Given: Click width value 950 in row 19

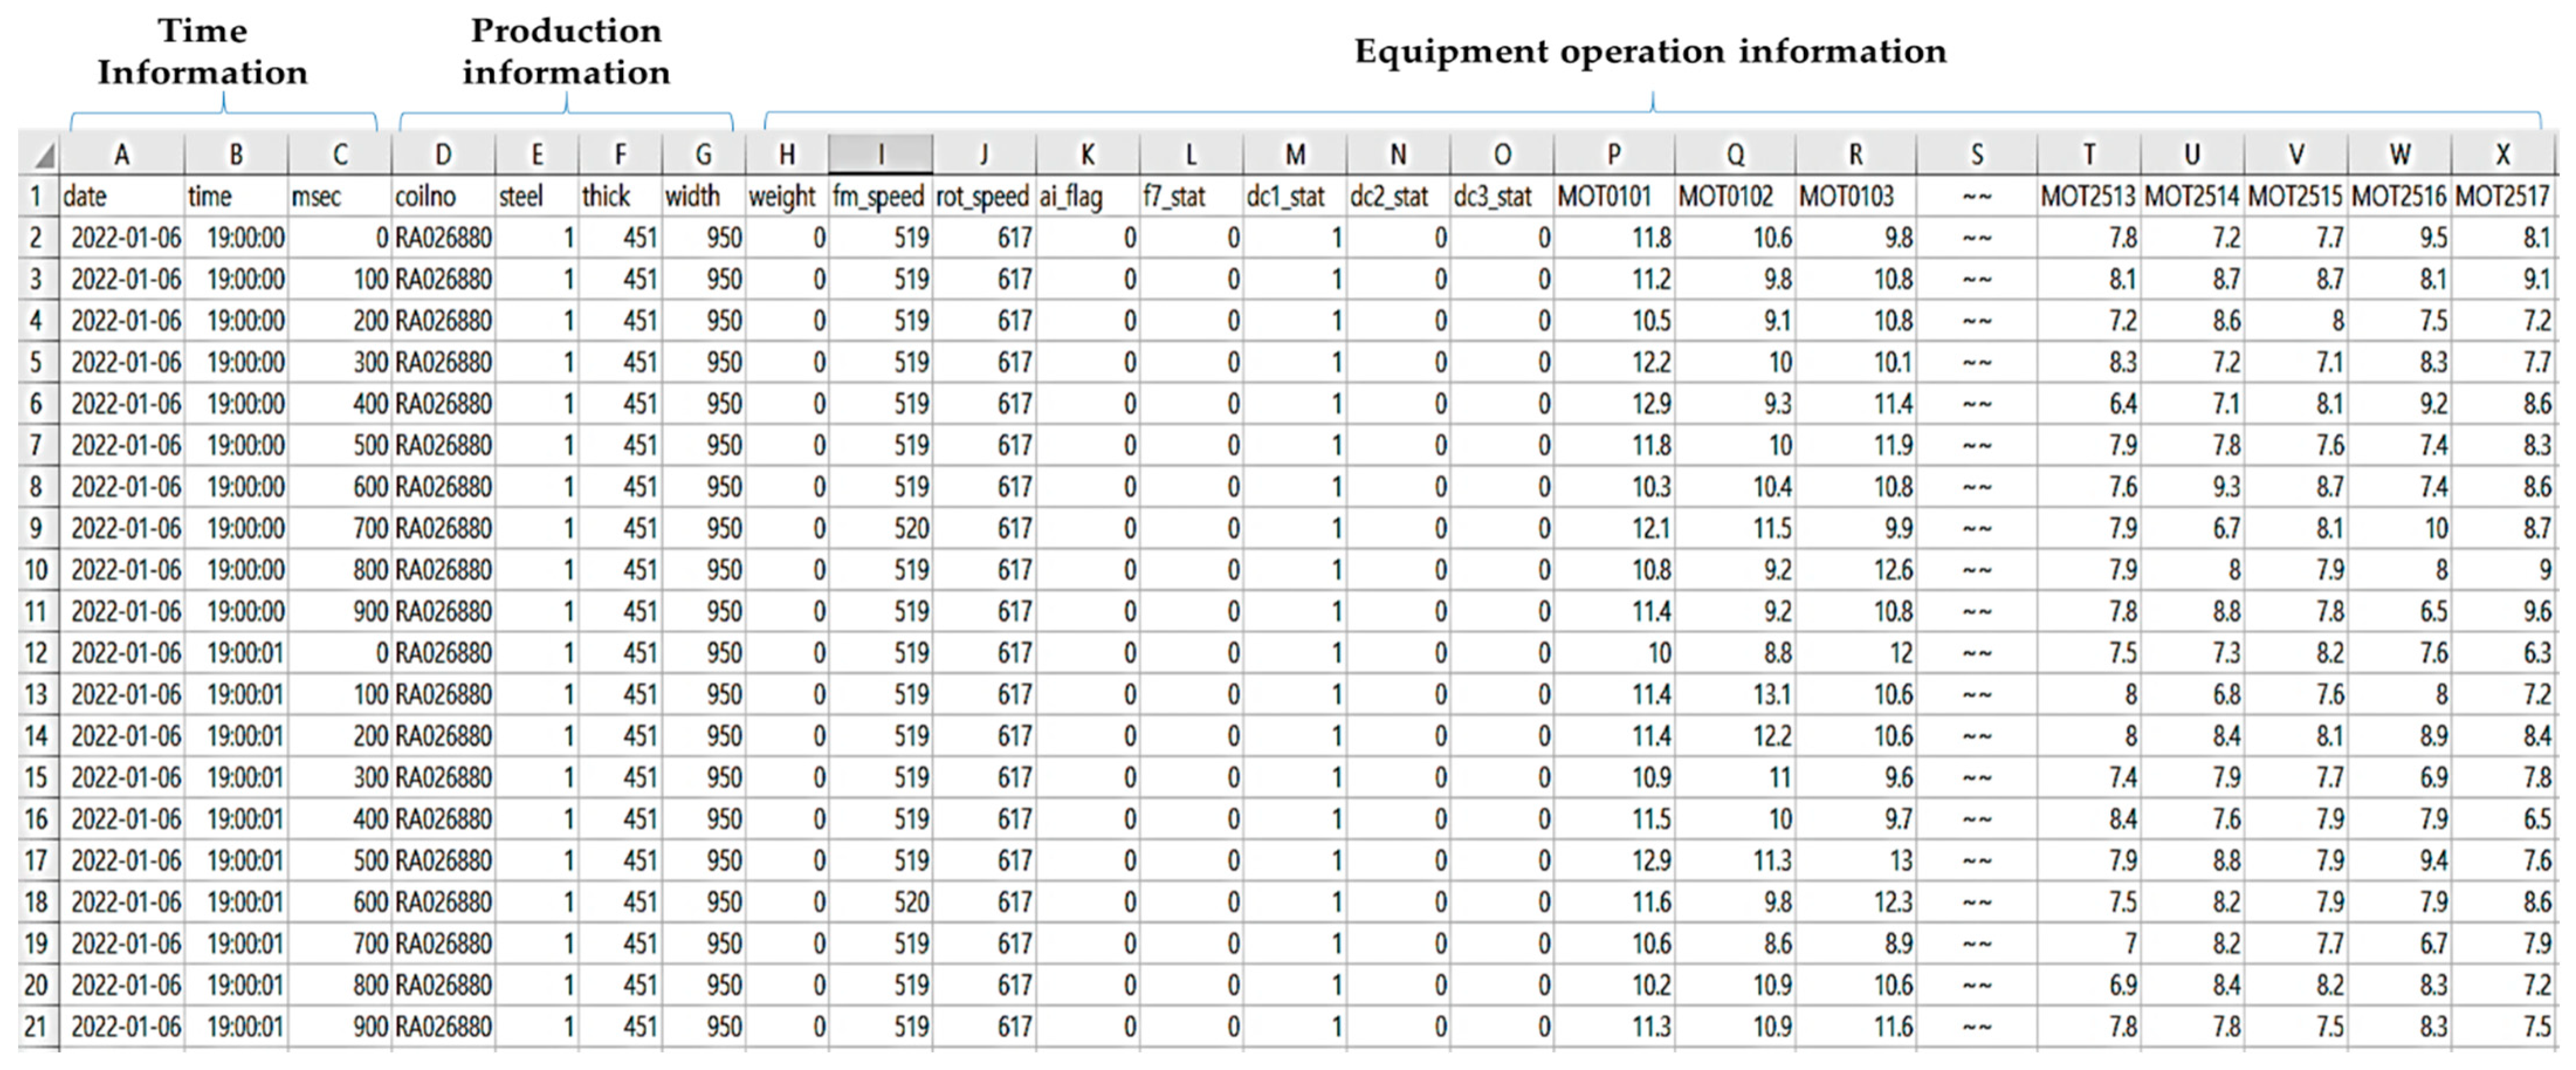Looking at the screenshot, I should pos(703,943).
